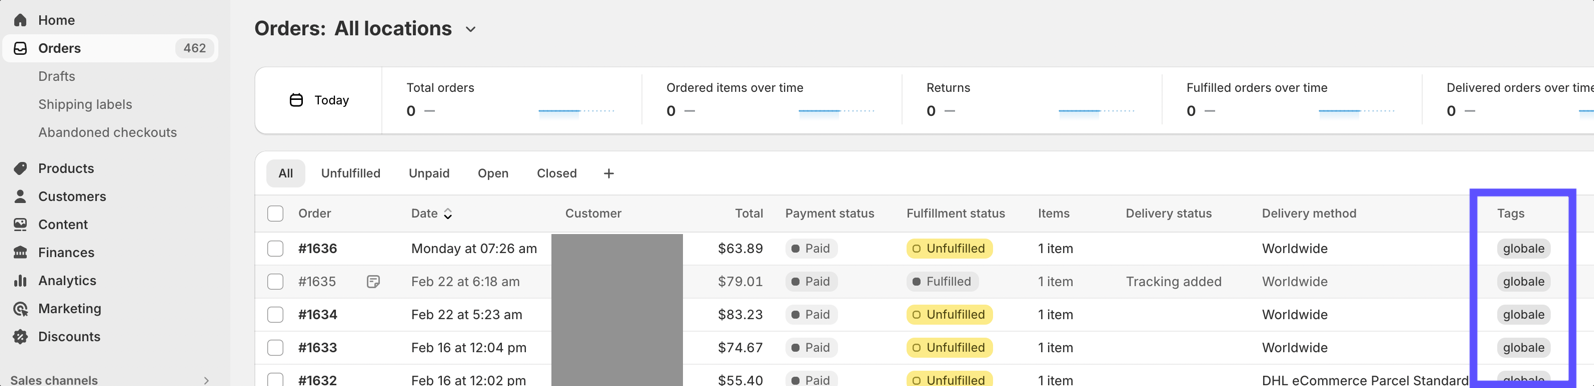Open order #1634
This screenshot has height=388, width=1594.
coord(317,314)
